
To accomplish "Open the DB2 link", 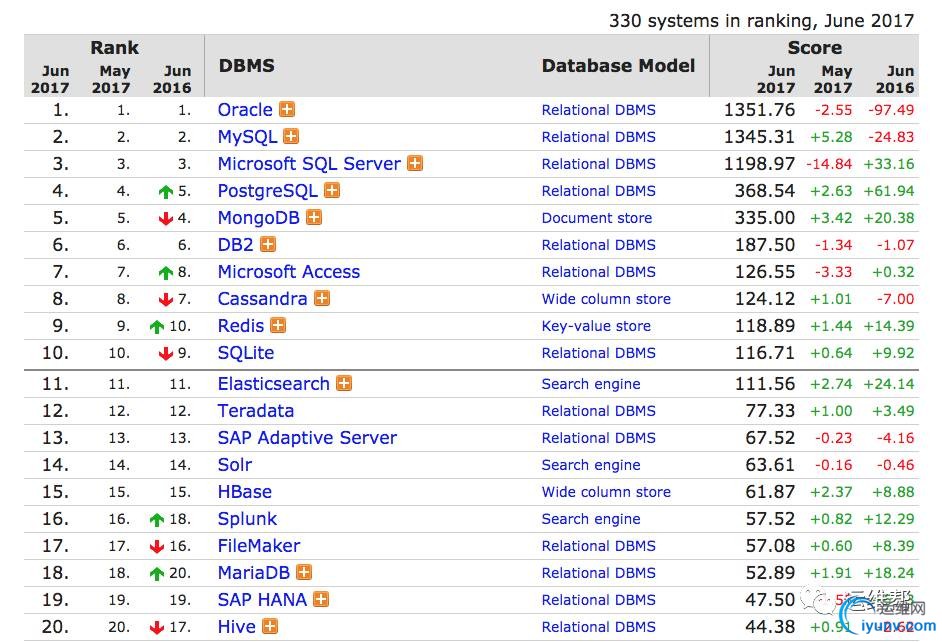I will point(236,245).
